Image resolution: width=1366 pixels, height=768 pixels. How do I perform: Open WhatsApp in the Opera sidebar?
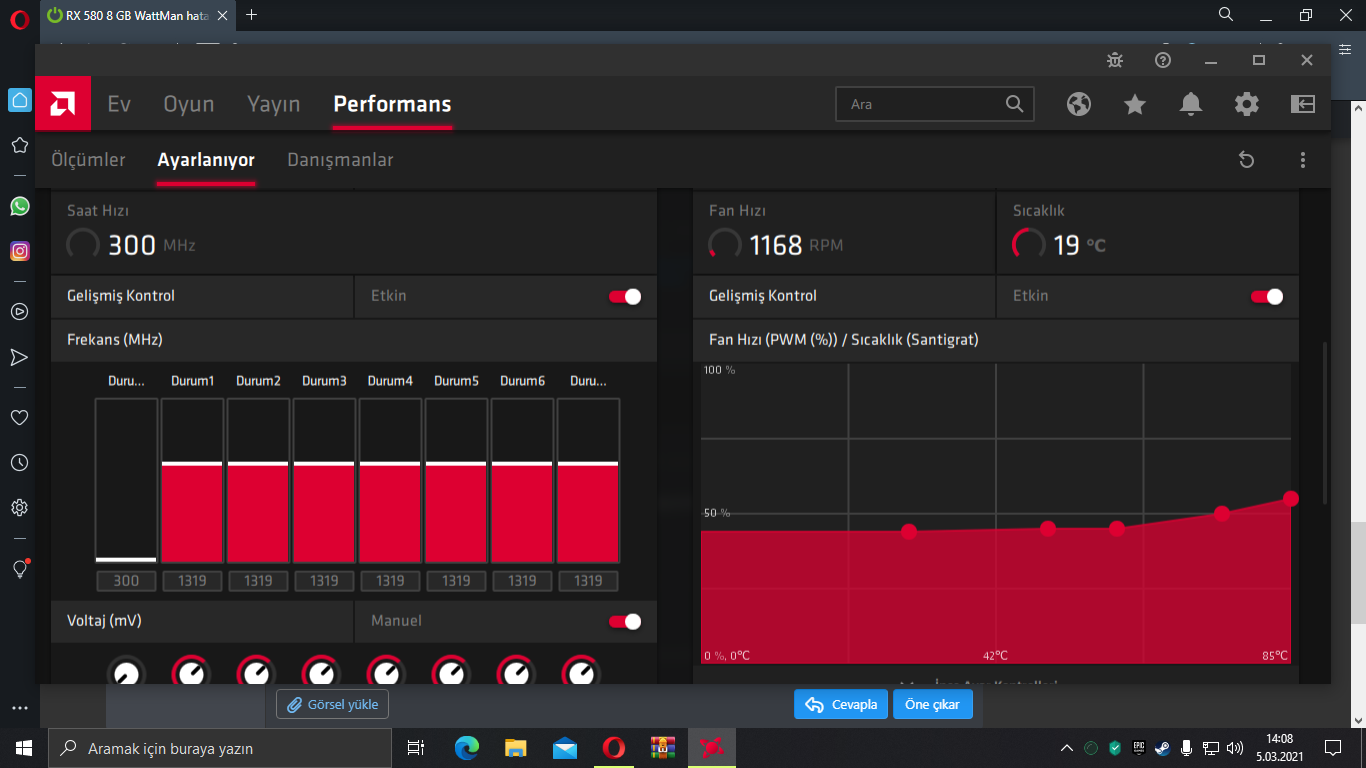click(x=19, y=206)
